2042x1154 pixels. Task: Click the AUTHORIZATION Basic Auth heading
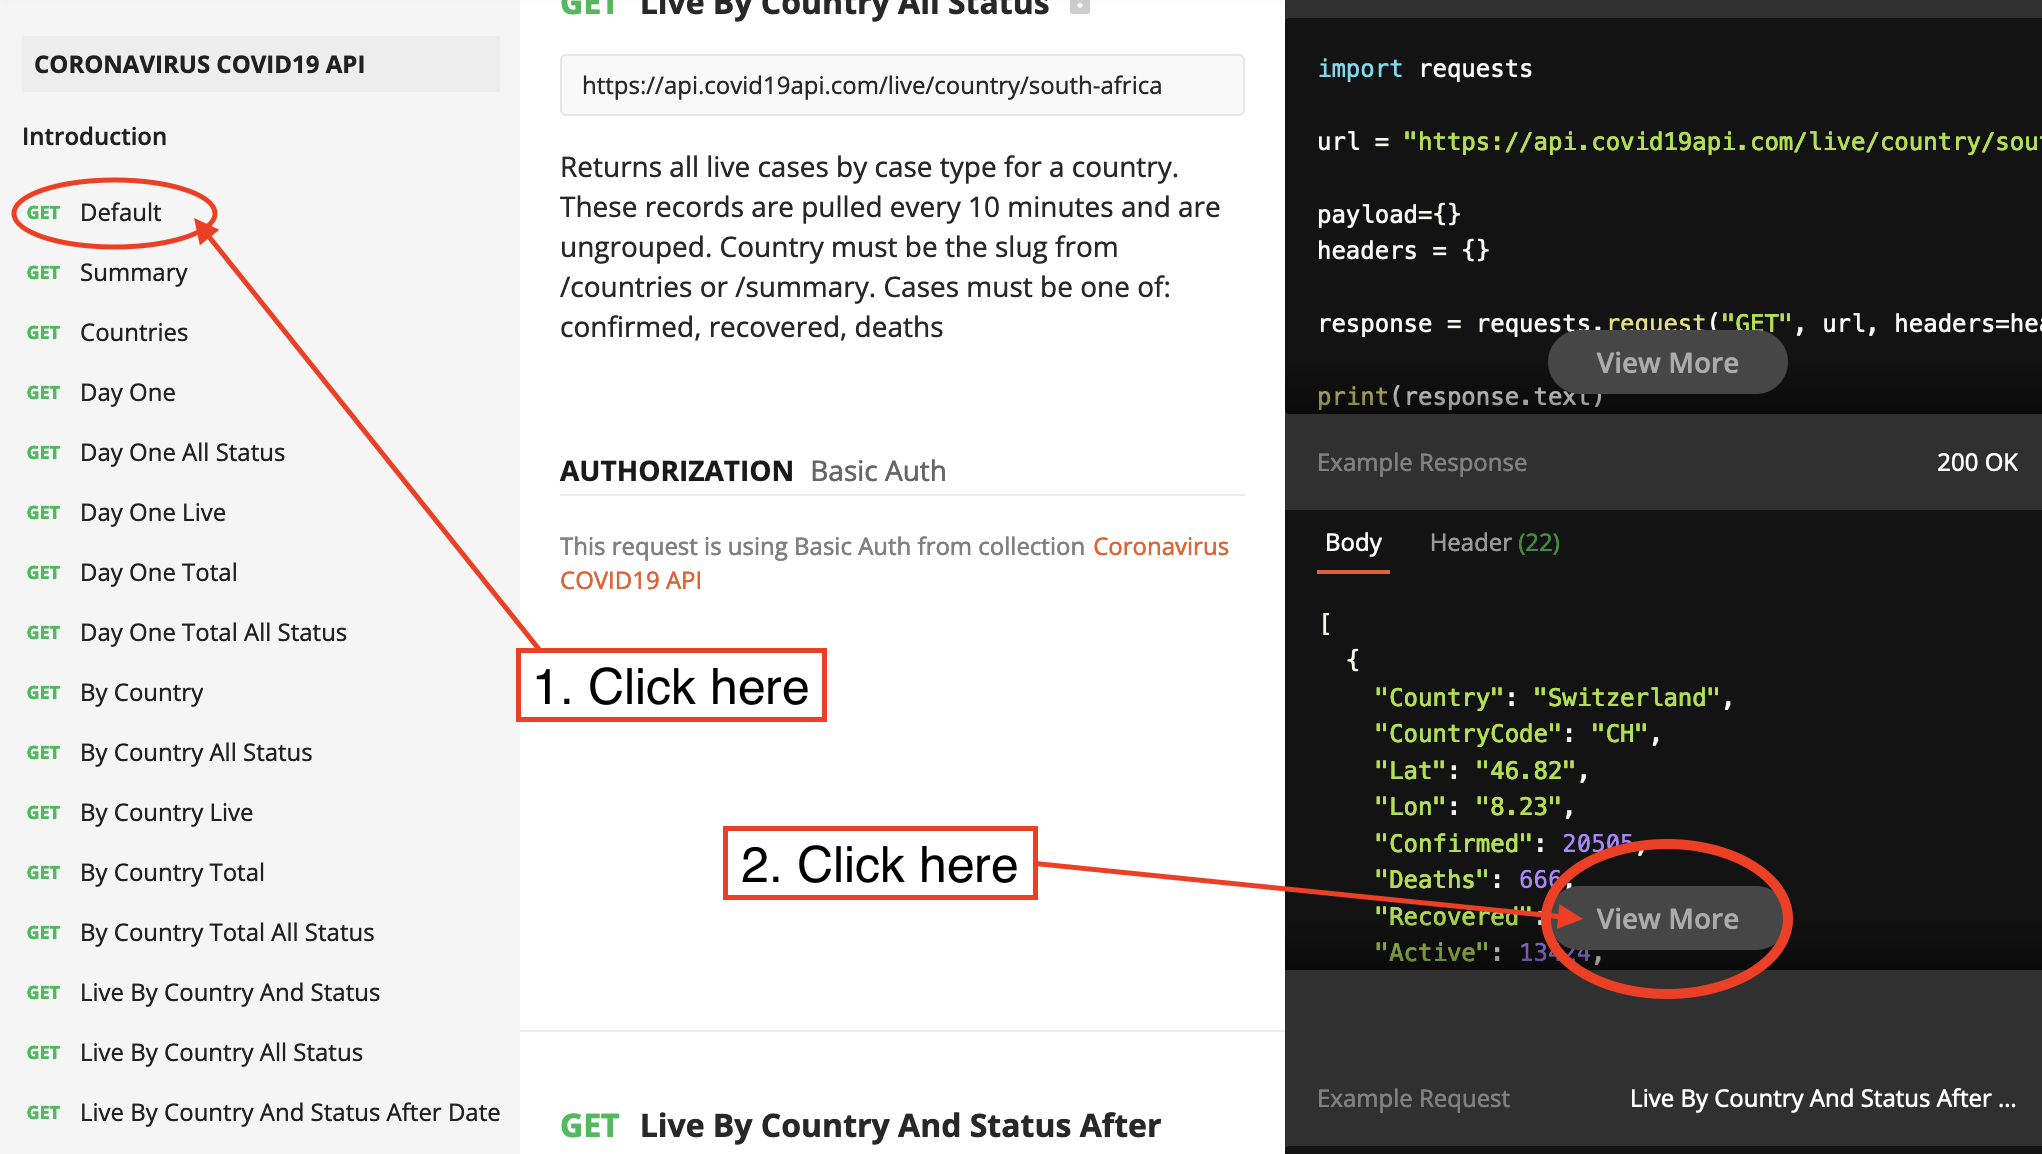point(752,471)
